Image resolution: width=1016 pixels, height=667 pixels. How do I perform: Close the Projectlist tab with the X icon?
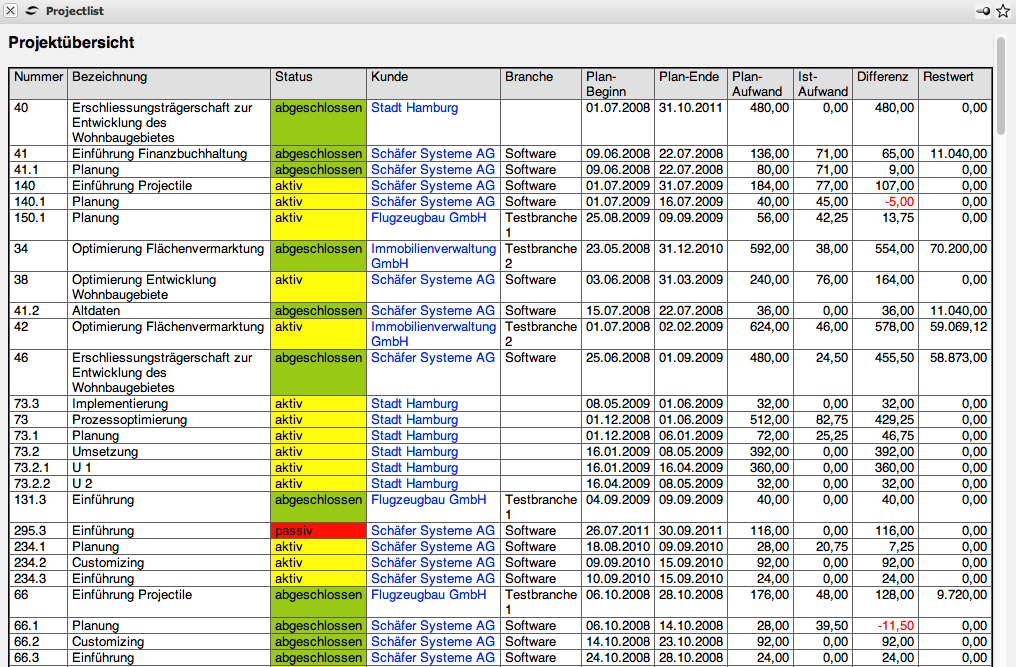point(11,11)
